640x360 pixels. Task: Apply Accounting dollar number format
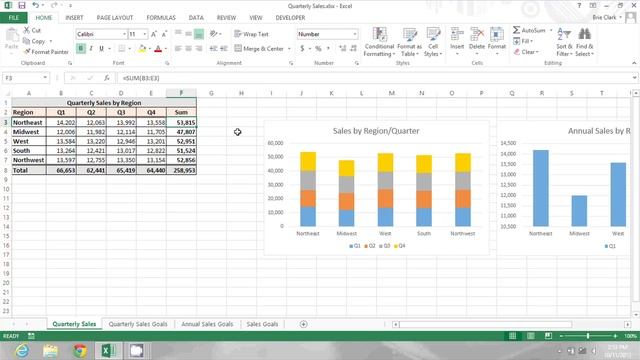pos(302,49)
